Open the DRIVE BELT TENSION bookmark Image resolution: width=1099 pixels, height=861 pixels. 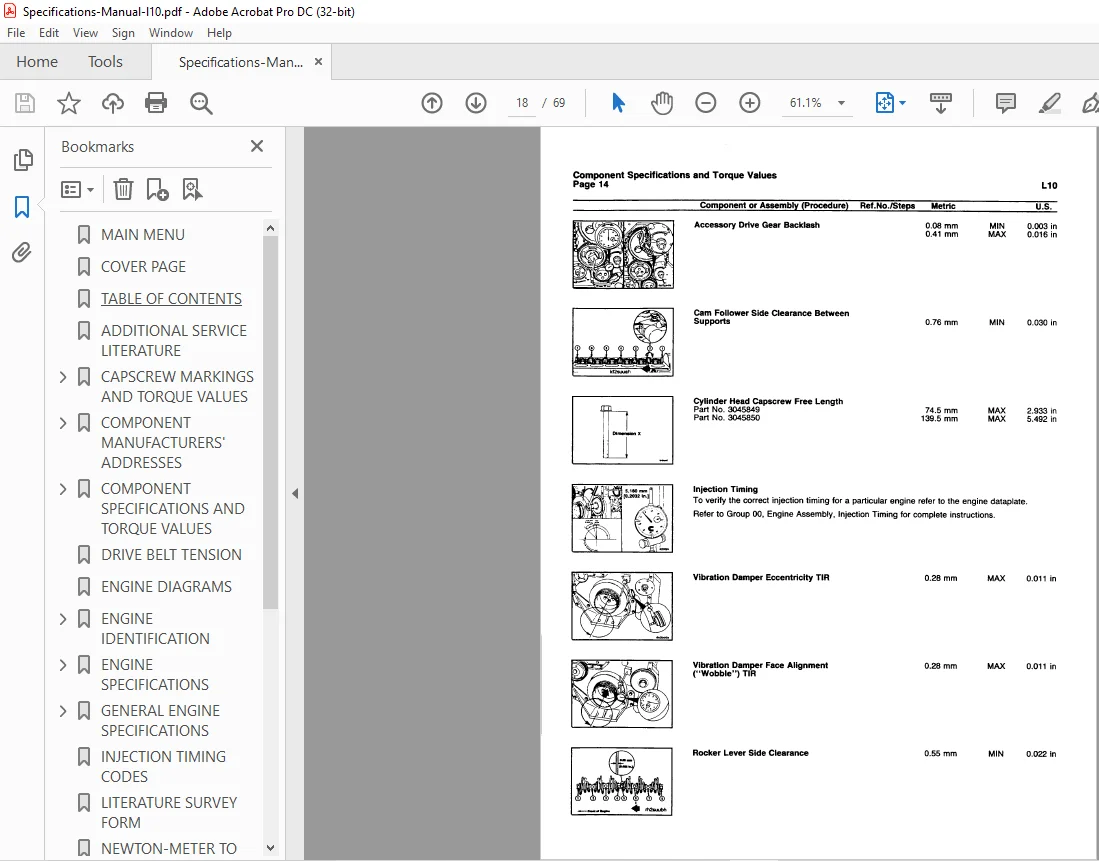pyautogui.click(x=171, y=555)
